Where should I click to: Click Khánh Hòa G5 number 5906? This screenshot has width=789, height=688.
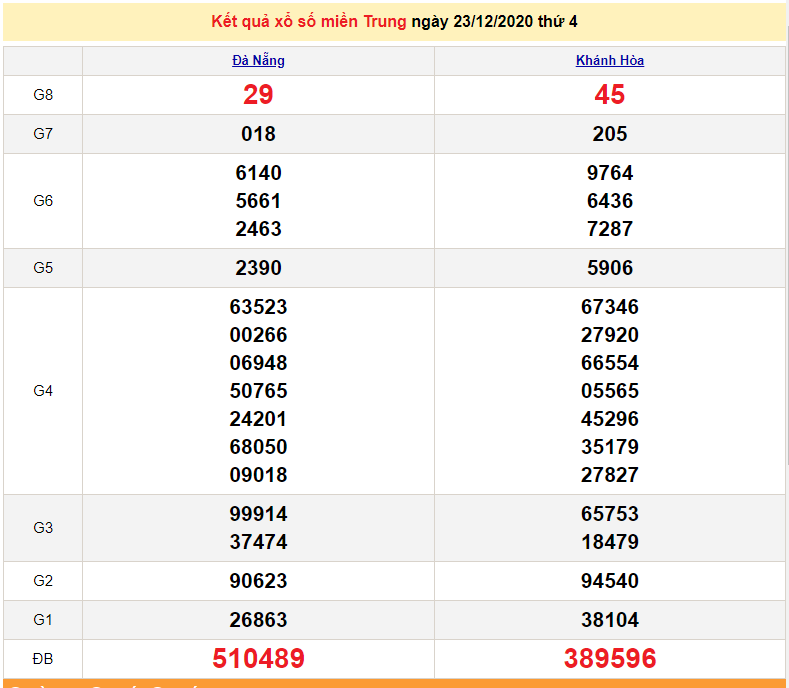pos(609,268)
